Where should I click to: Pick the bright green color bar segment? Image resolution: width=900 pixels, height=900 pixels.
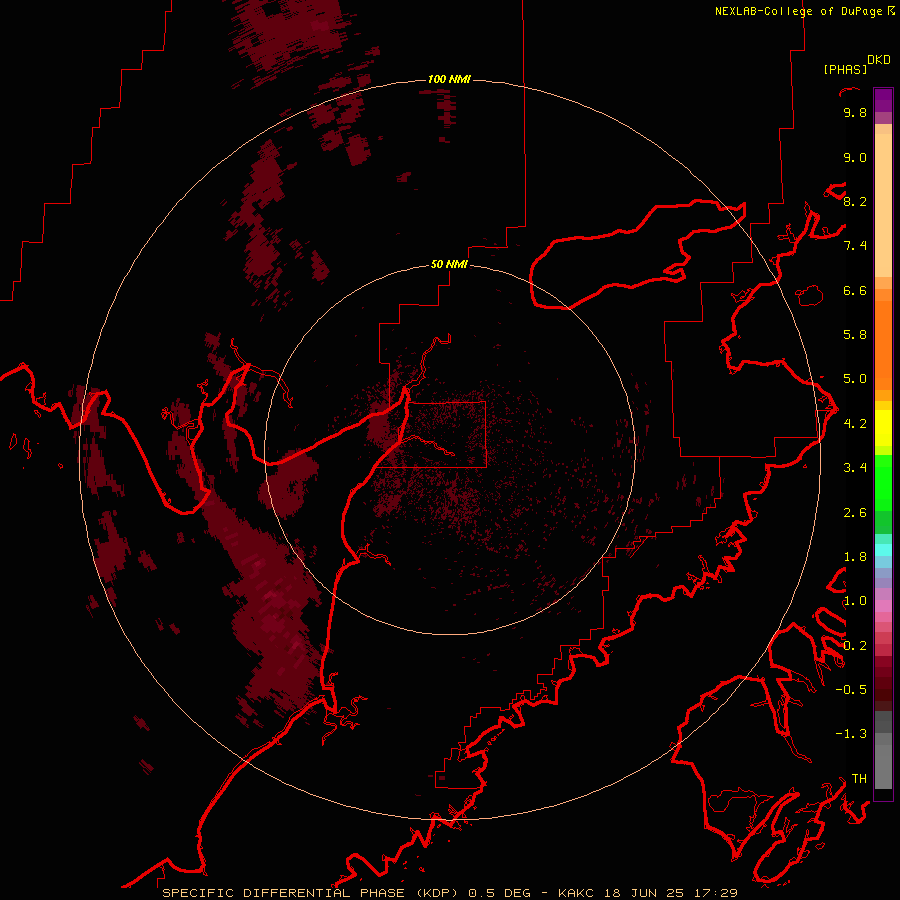click(883, 483)
